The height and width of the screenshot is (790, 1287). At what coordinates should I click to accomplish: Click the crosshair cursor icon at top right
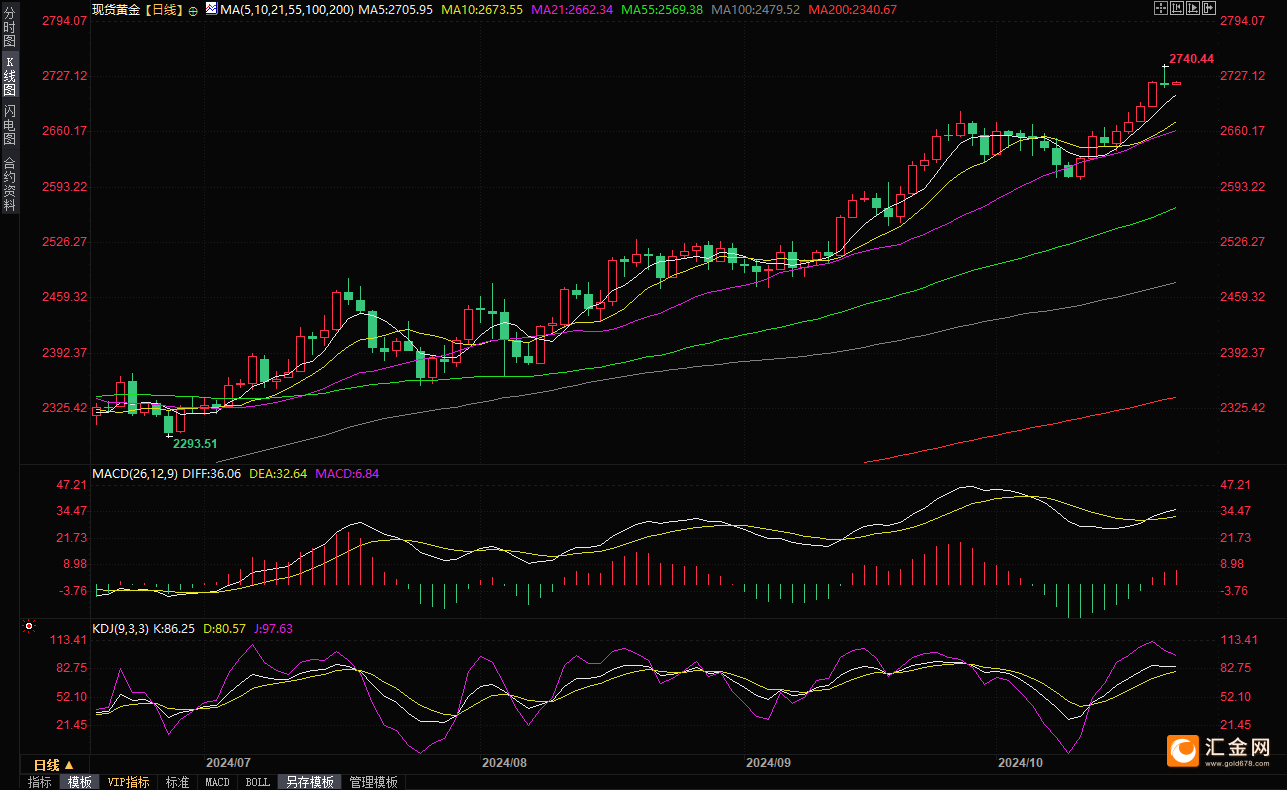(x=1161, y=8)
